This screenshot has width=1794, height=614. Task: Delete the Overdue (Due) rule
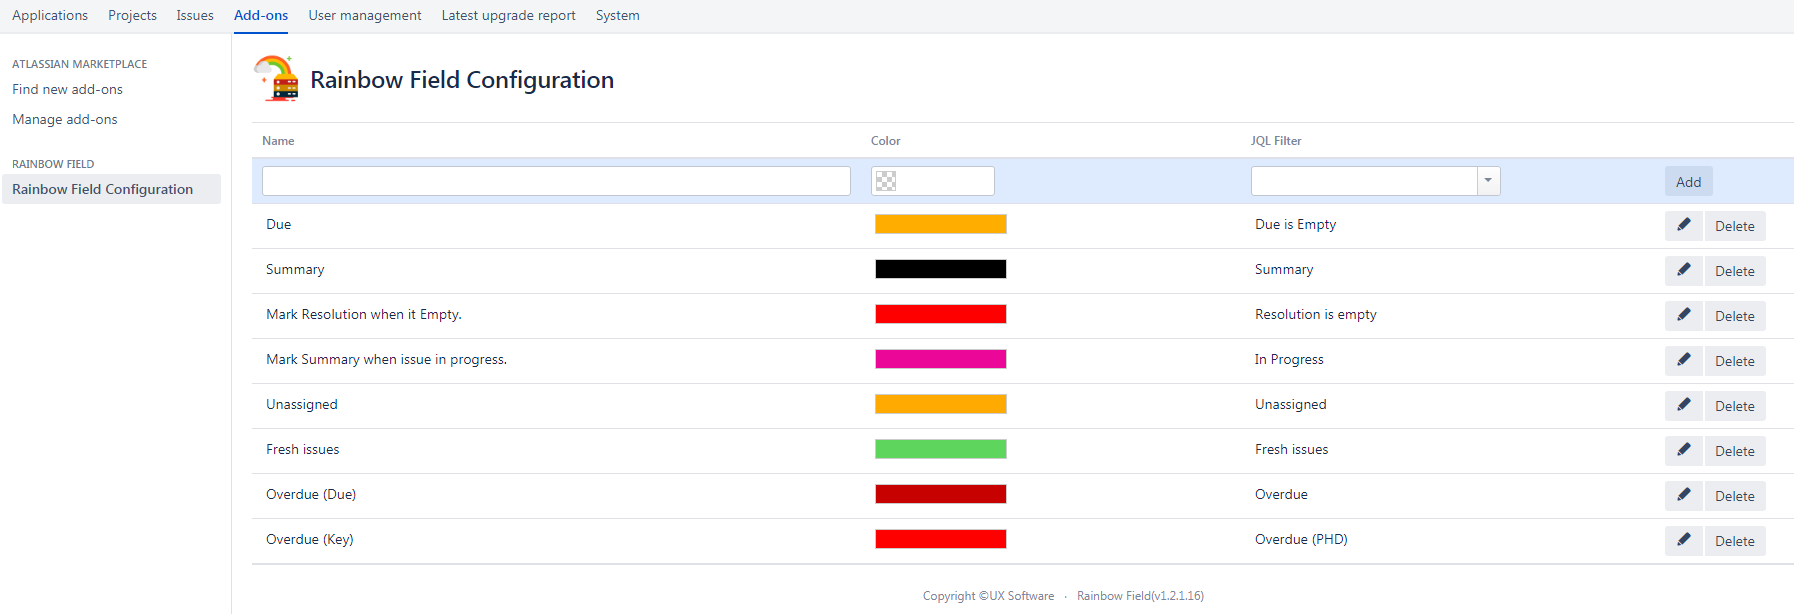coord(1735,496)
